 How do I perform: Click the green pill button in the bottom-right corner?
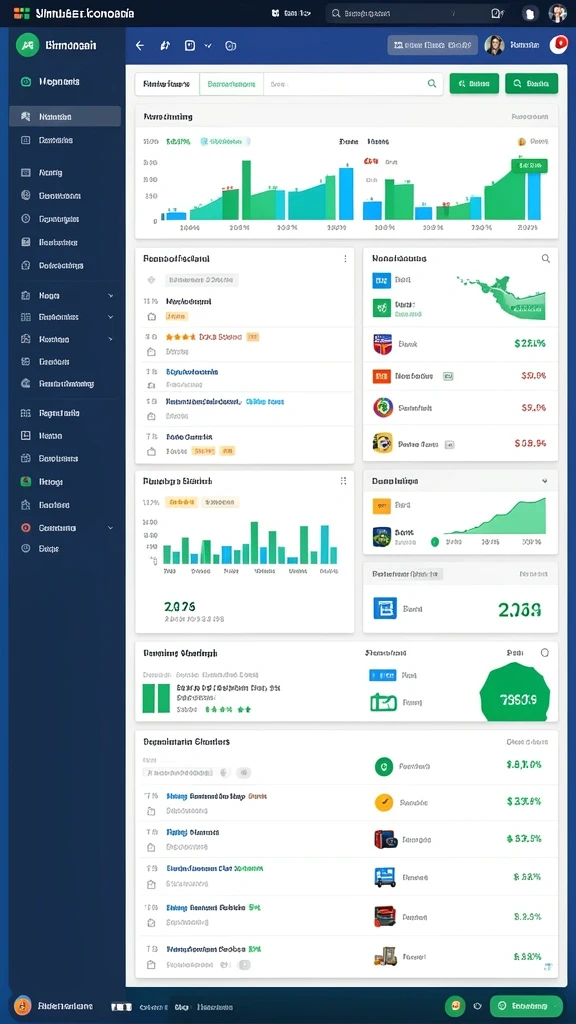click(526, 1006)
